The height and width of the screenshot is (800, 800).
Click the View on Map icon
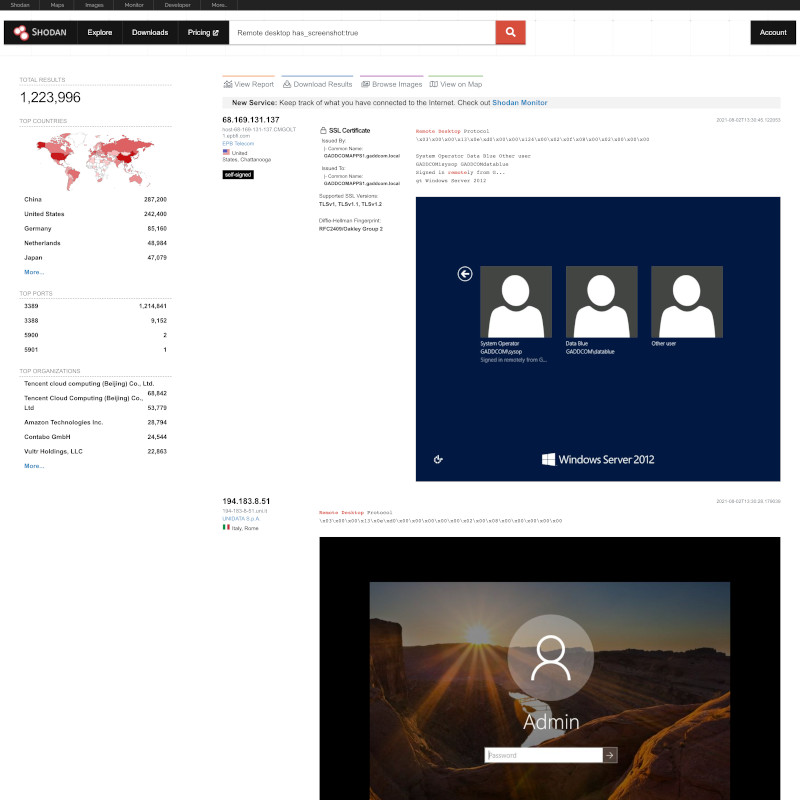click(x=434, y=84)
